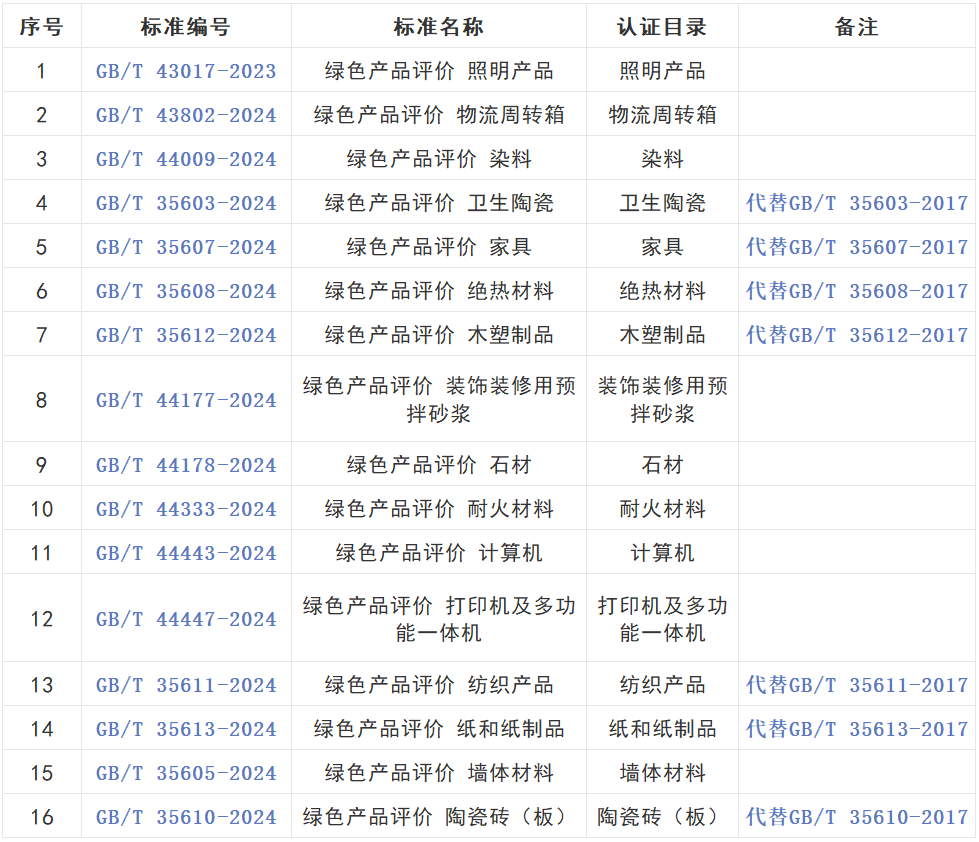Viewport: 979px width, 842px height.
Task: Open the GB/T 44177-2024 link
Action: click(186, 400)
